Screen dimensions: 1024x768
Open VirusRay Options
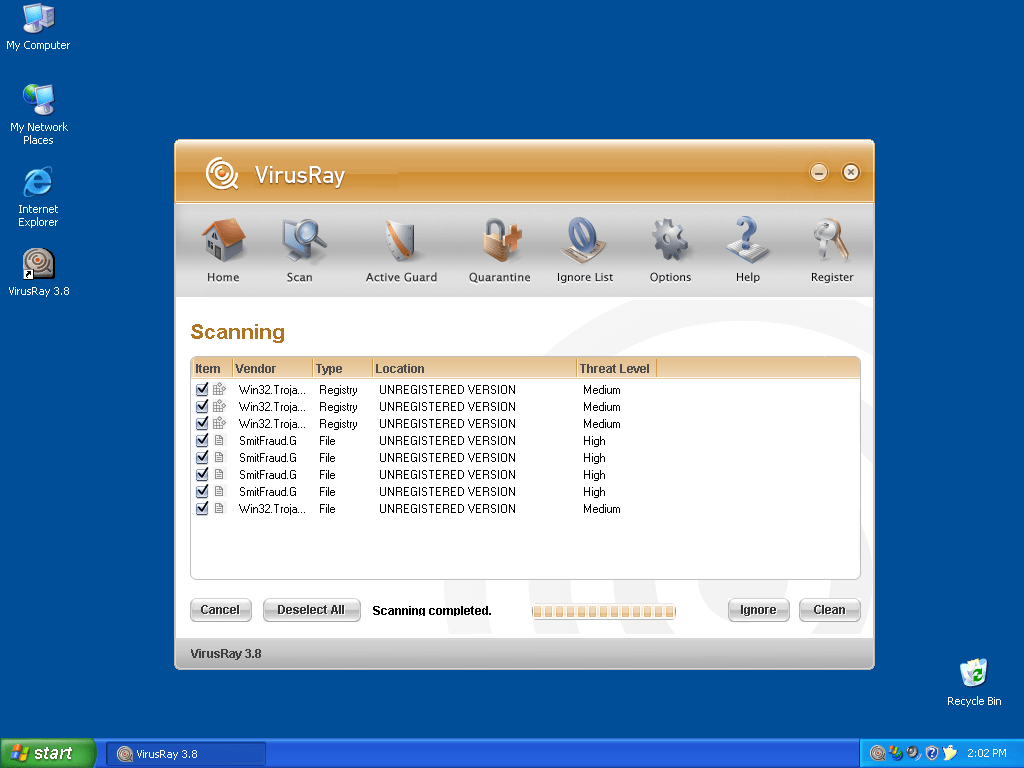[x=670, y=248]
